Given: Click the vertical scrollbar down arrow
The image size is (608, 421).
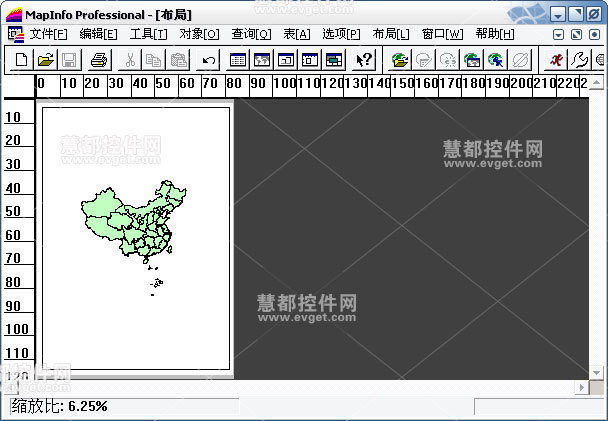Looking at the screenshot, I should (x=596, y=373).
